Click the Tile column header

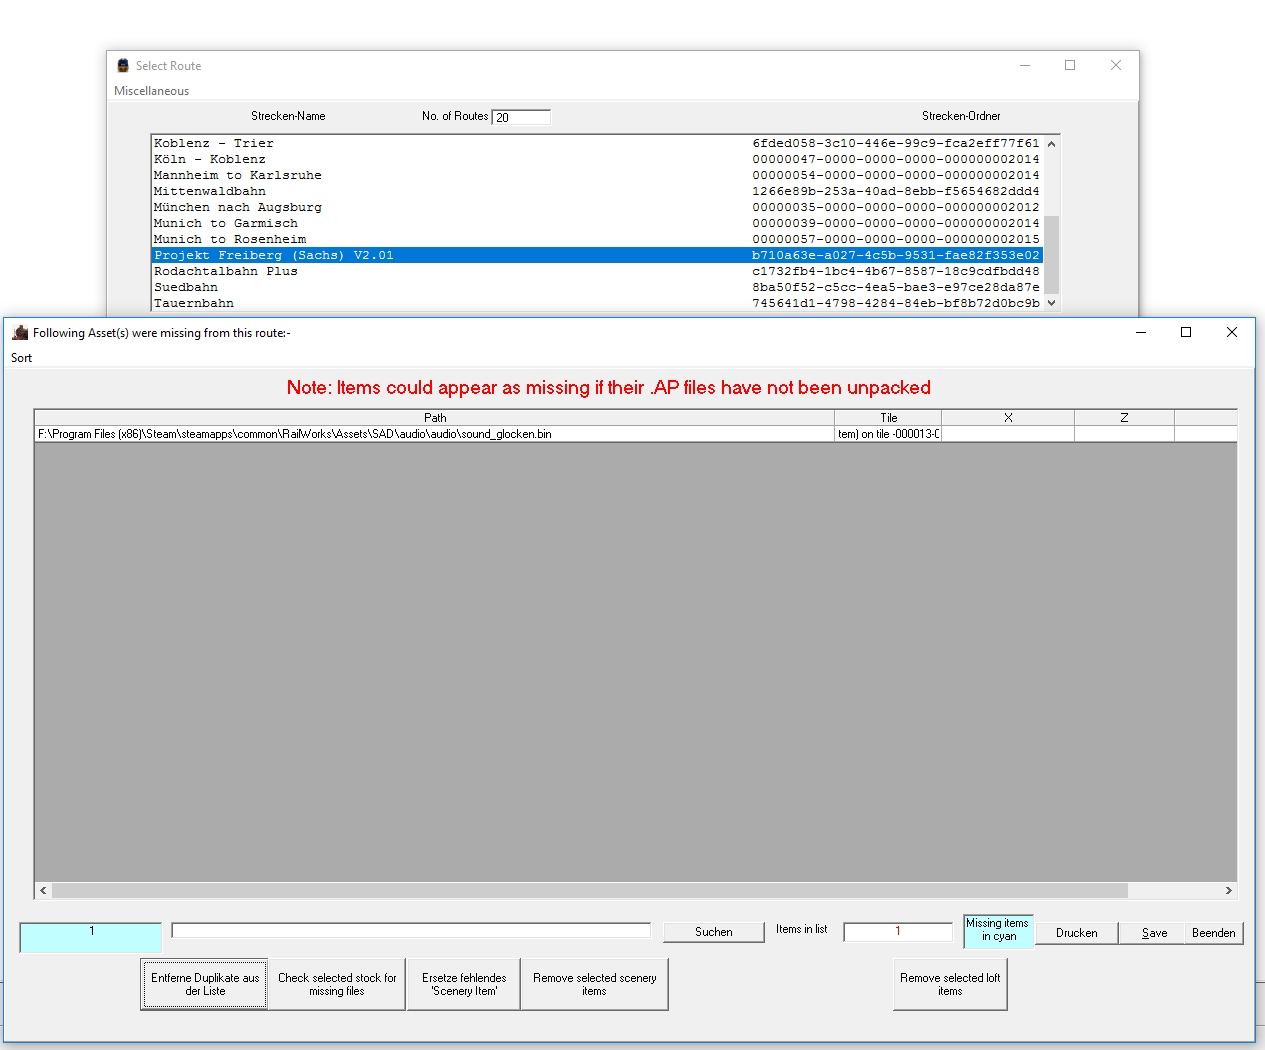tap(889, 418)
